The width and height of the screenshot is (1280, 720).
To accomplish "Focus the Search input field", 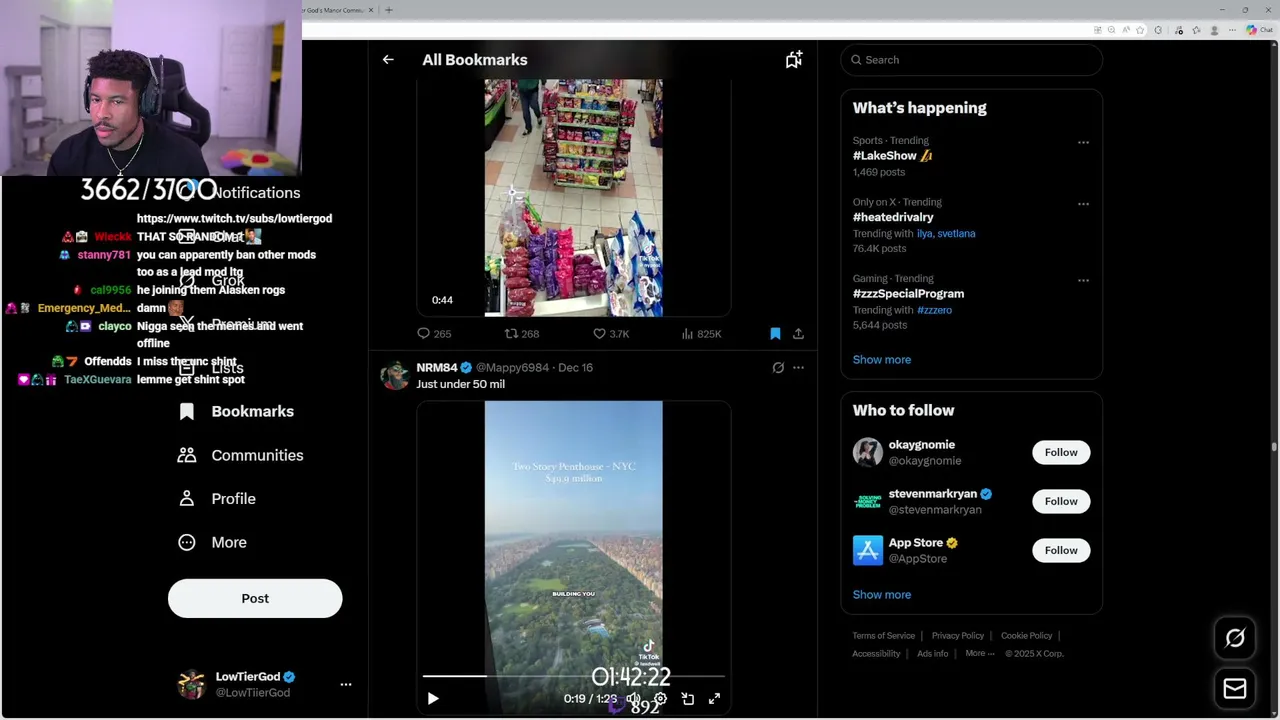I will click(971, 60).
